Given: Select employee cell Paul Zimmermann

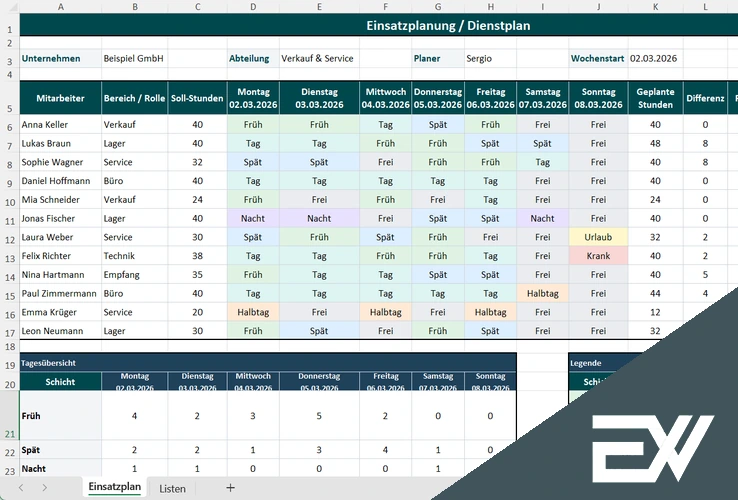Looking at the screenshot, I should [60, 294].
